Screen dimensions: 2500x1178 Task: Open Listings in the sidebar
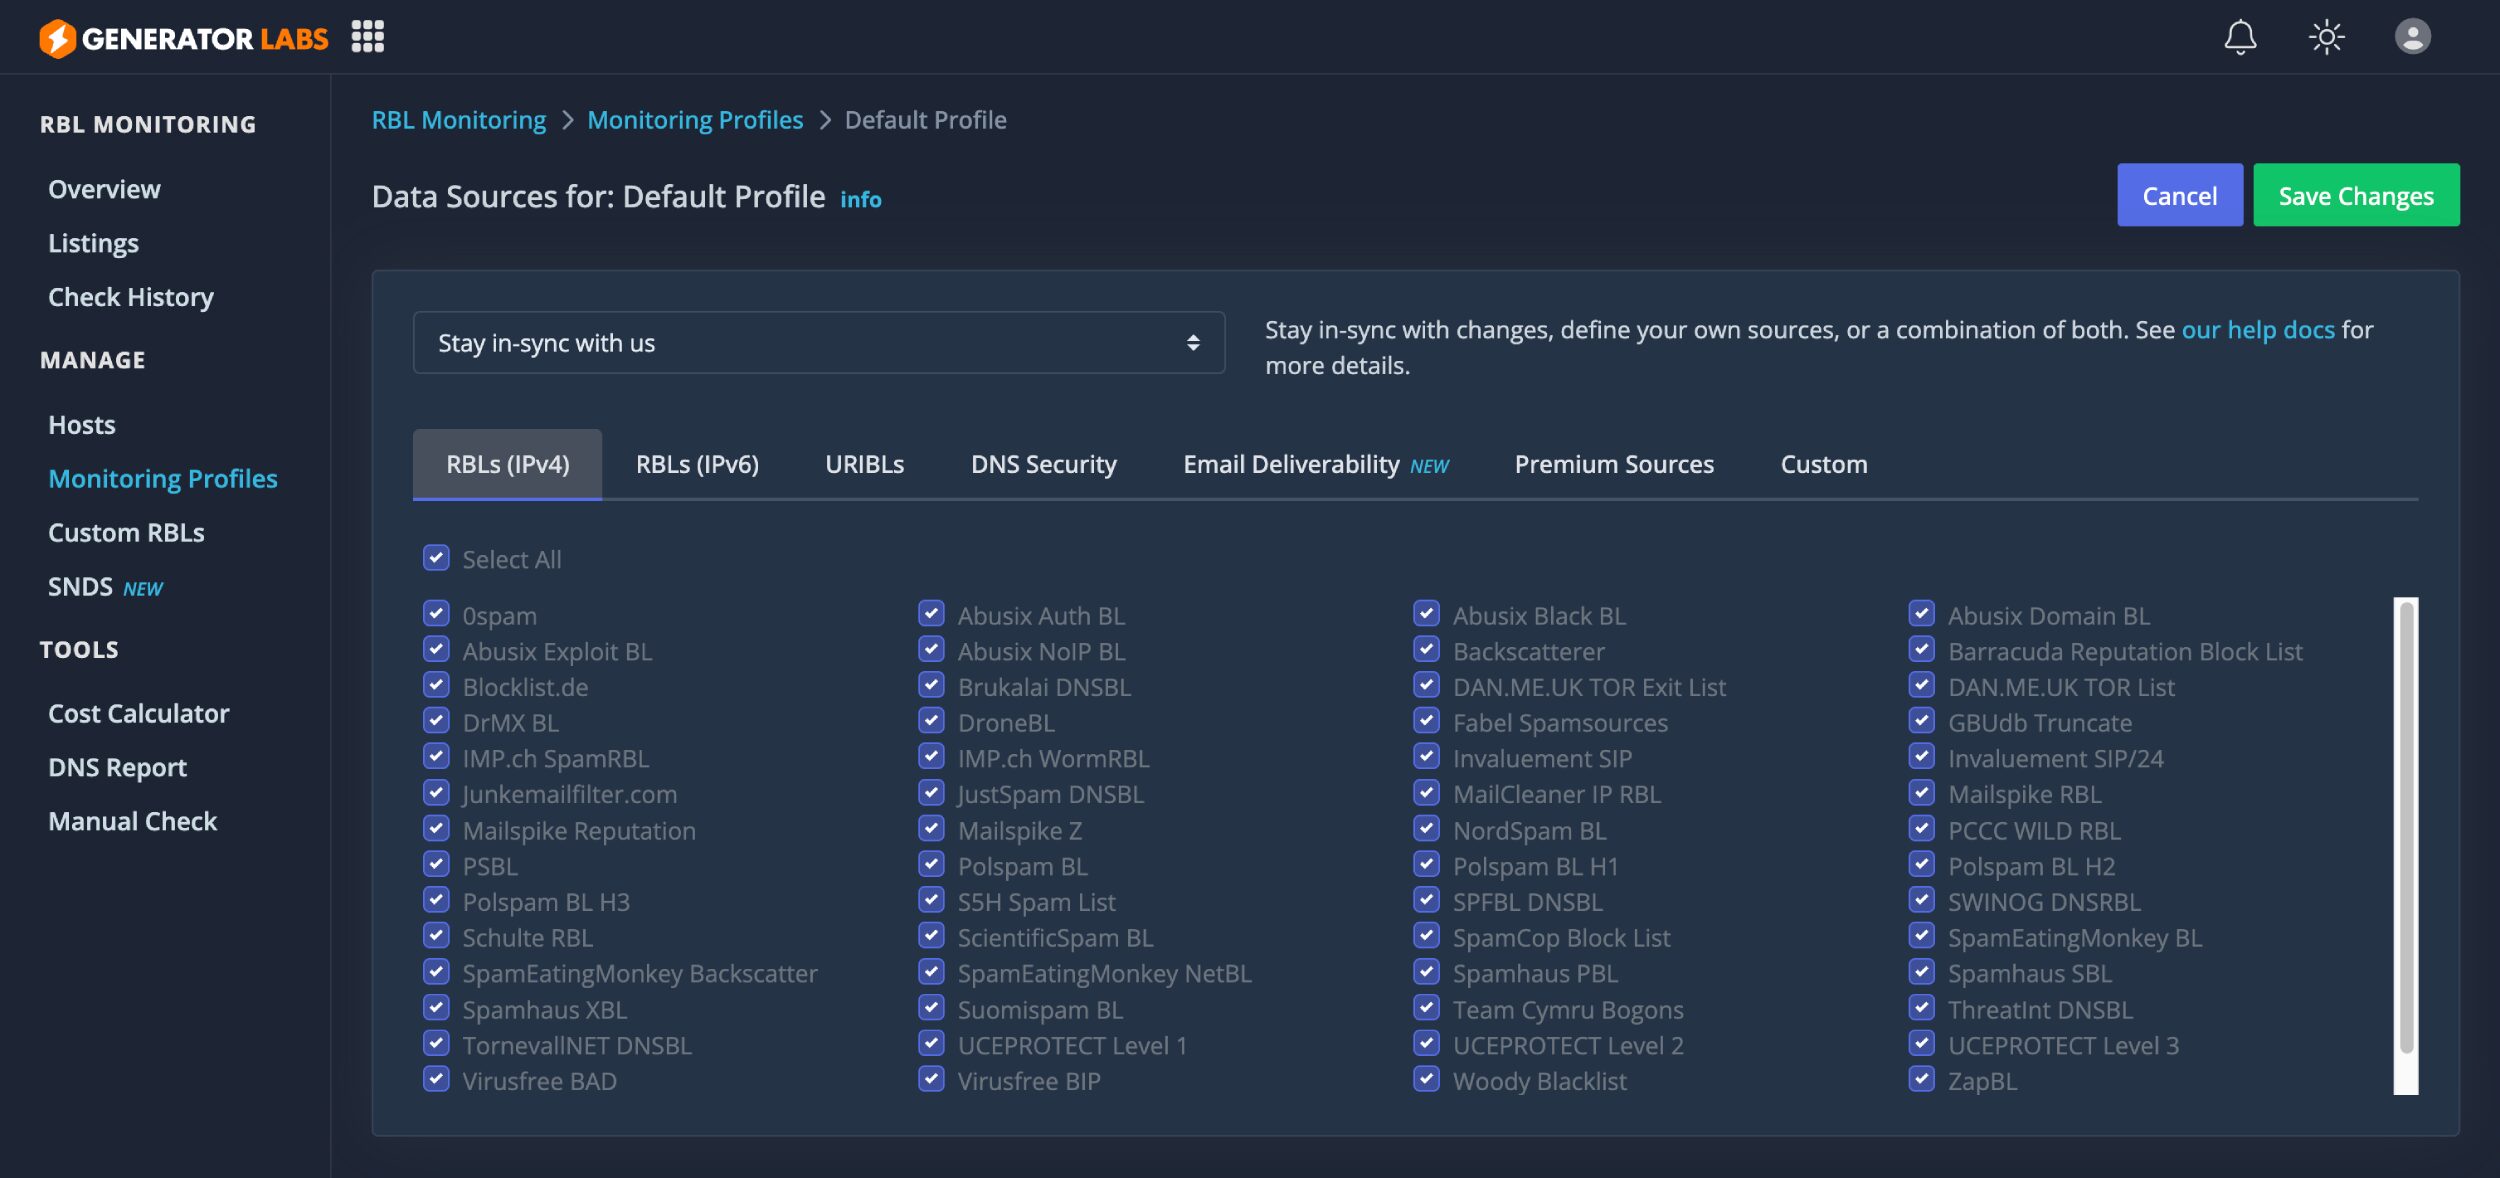pyautogui.click(x=93, y=243)
